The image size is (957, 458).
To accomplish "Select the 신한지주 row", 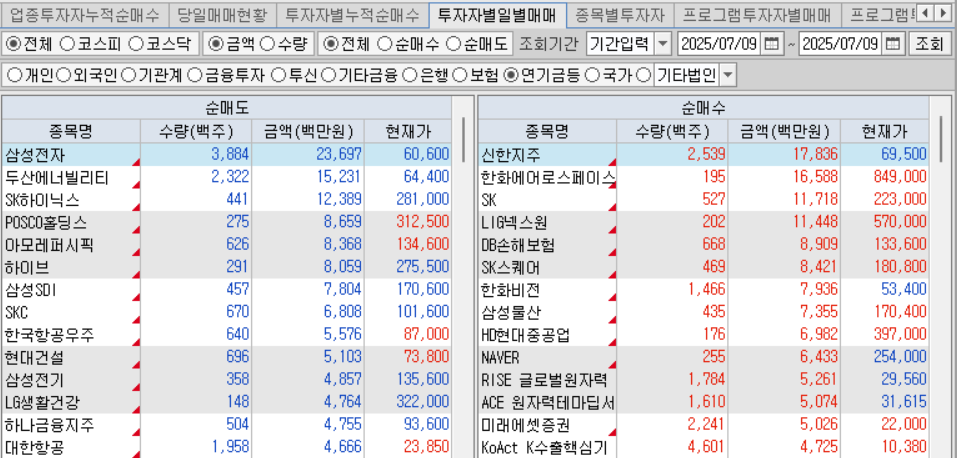I will coord(703,154).
